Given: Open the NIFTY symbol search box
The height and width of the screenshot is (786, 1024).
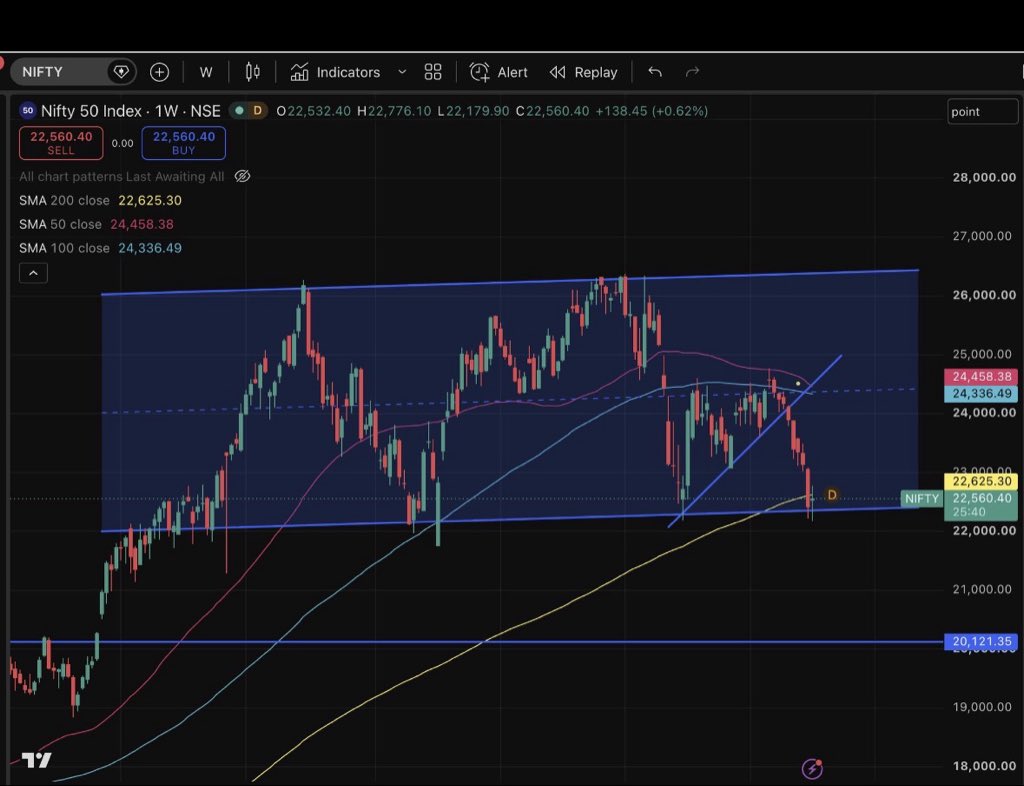Looking at the screenshot, I should point(73,72).
